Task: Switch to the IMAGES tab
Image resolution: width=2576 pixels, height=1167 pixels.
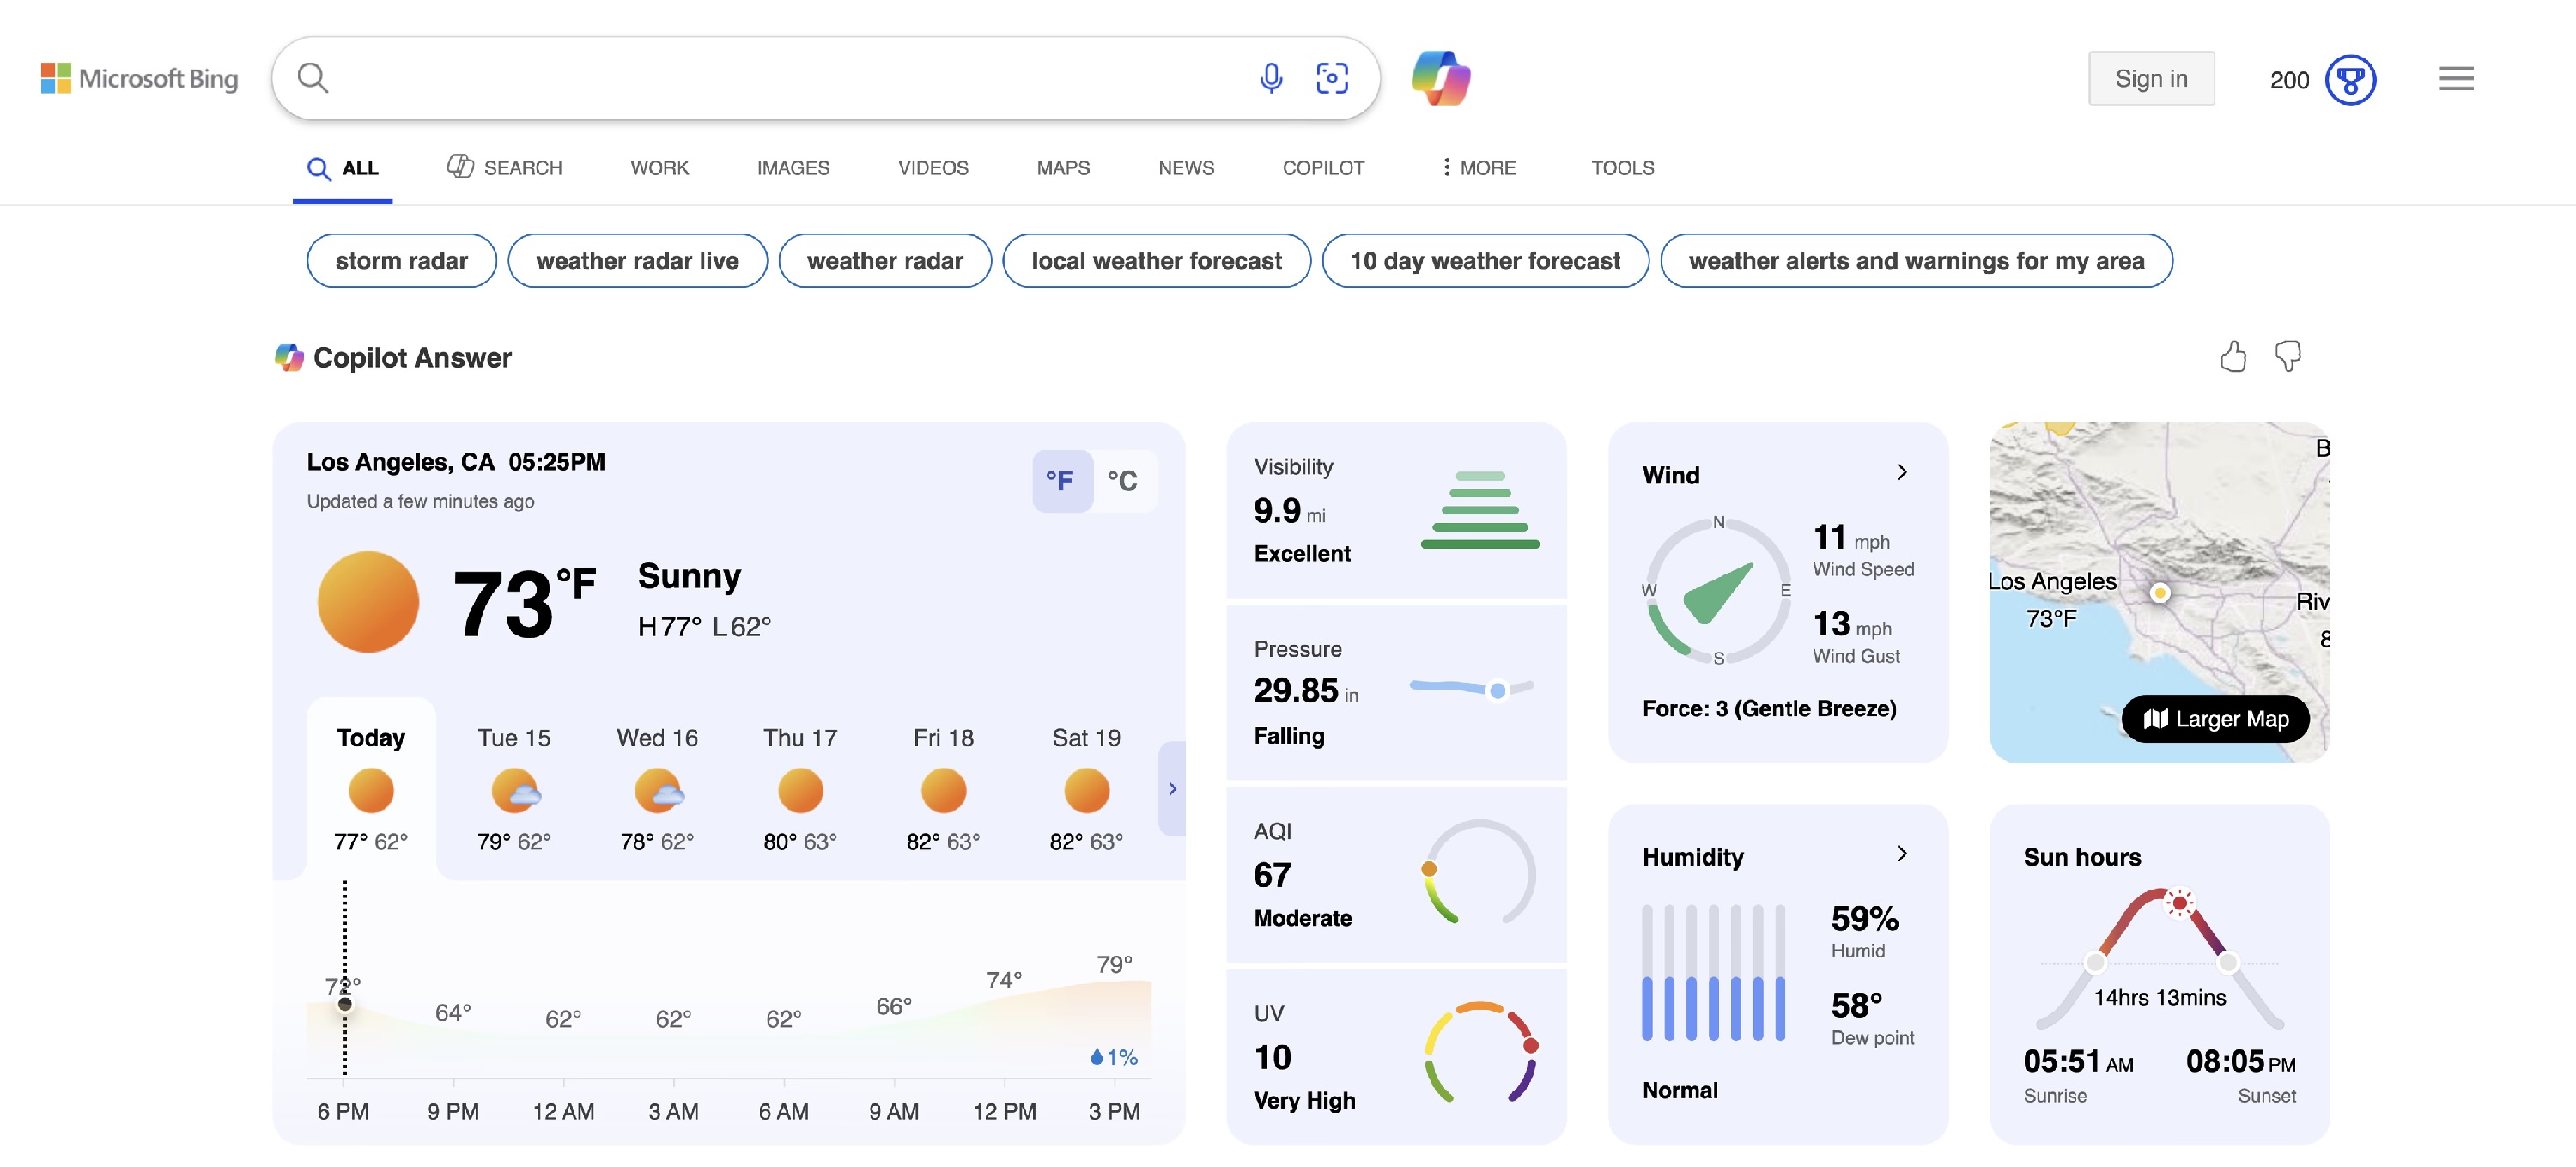Action: point(792,168)
